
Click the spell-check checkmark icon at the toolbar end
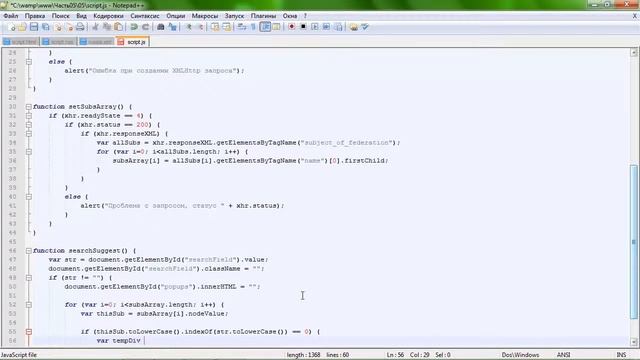[365, 27]
